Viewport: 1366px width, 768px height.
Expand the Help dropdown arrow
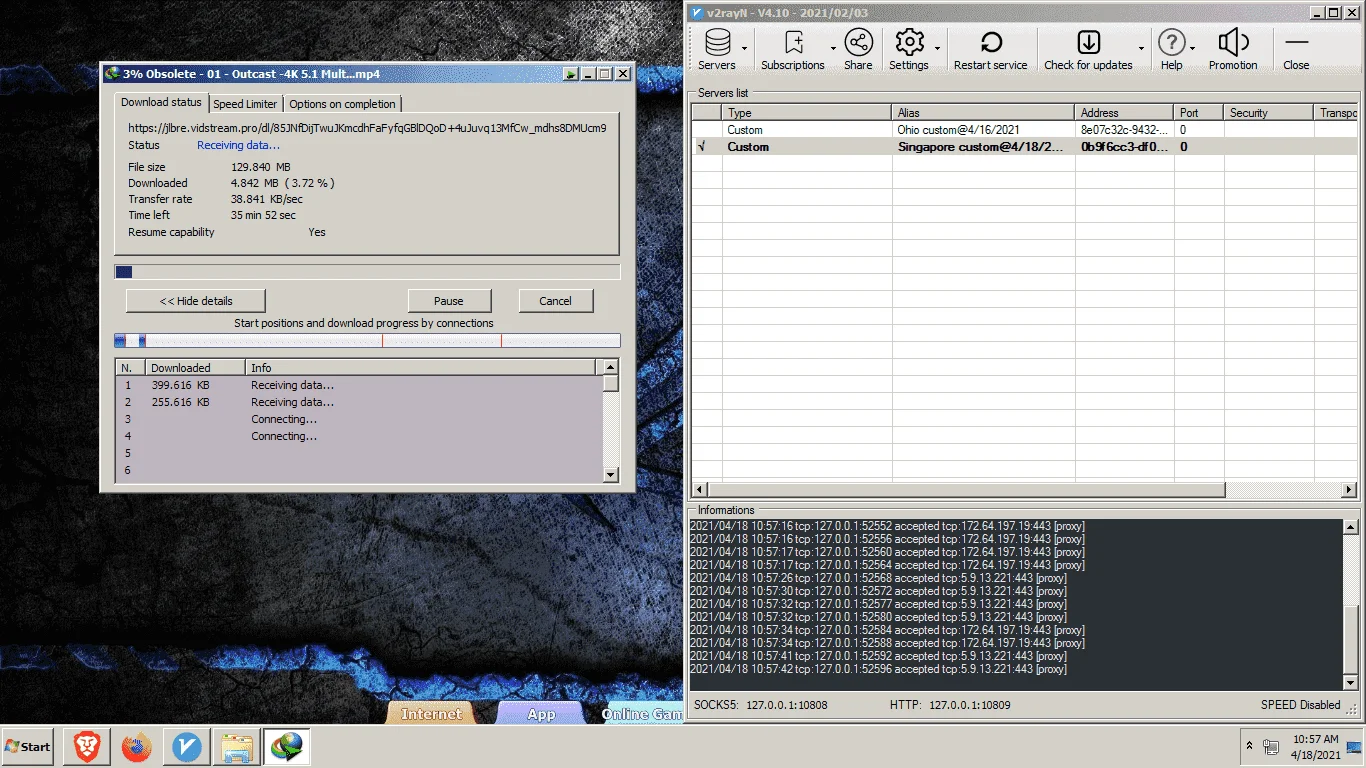1193,49
